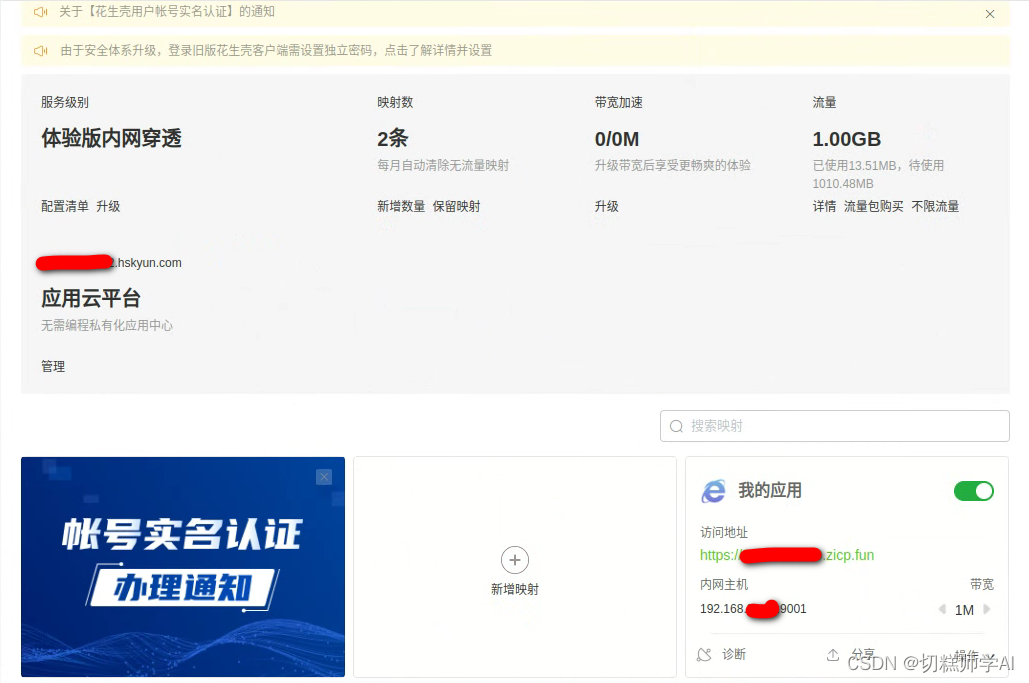
Task: Click the 1.00GB traffic value
Action: (x=847, y=139)
